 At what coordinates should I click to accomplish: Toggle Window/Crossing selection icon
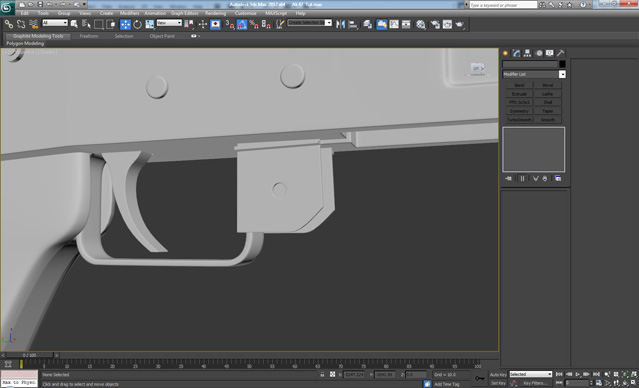pos(111,24)
